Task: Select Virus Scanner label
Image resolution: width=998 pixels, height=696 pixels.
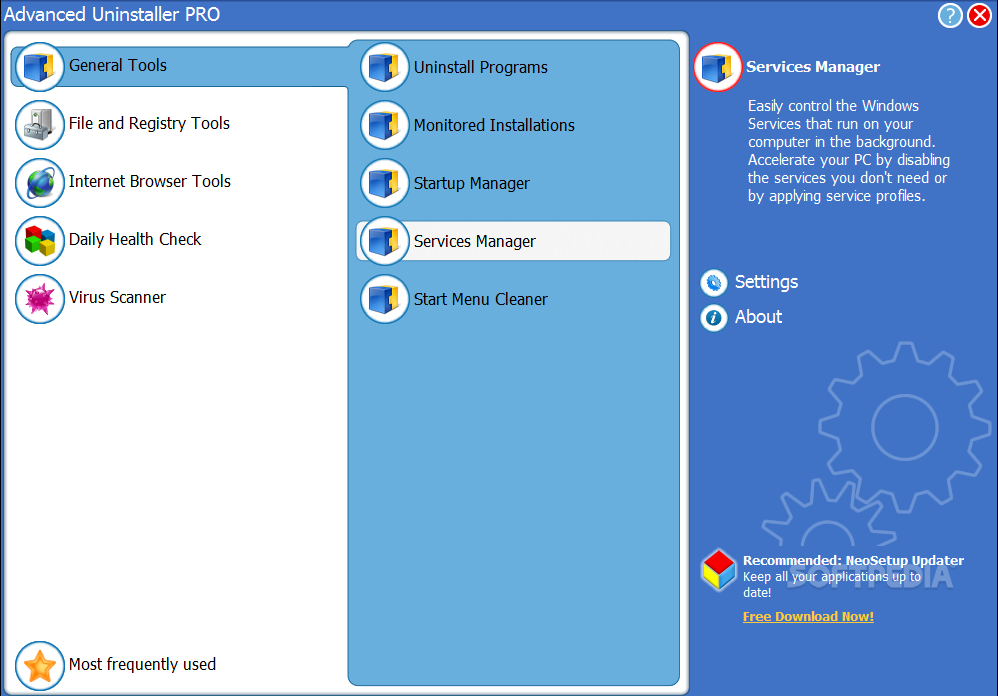Action: pyautogui.click(x=117, y=297)
